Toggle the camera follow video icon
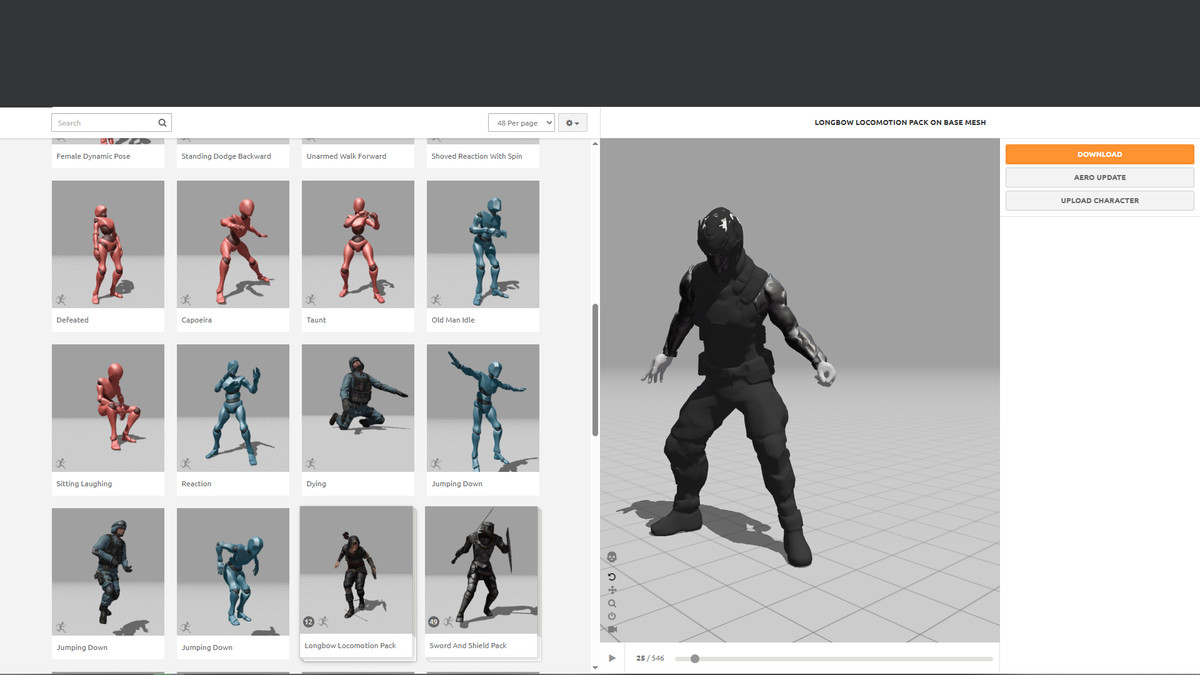1200x675 pixels. [612, 629]
